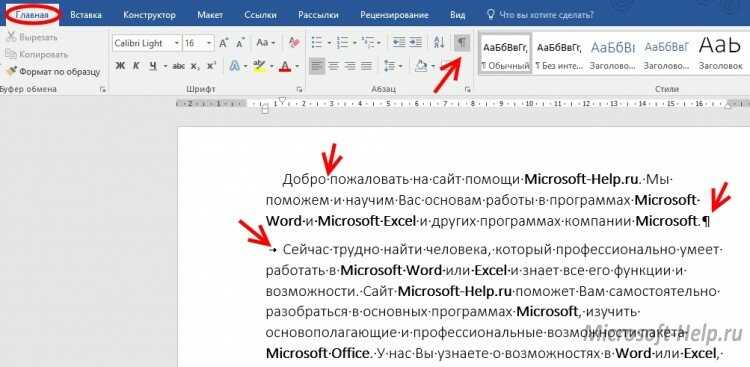Toggle underline formatting (Ч)

[153, 66]
